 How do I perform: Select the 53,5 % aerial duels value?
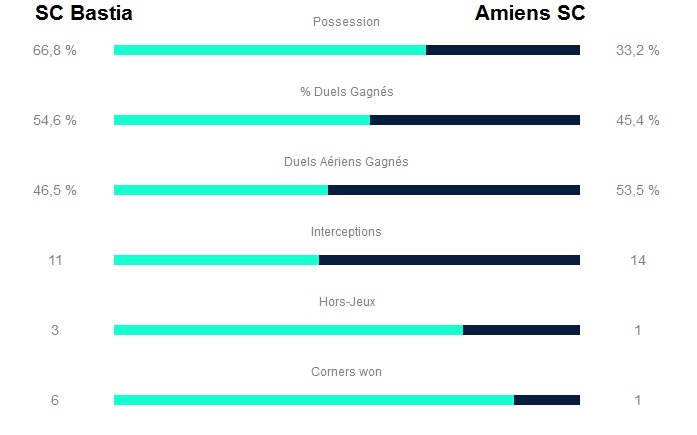click(x=638, y=190)
